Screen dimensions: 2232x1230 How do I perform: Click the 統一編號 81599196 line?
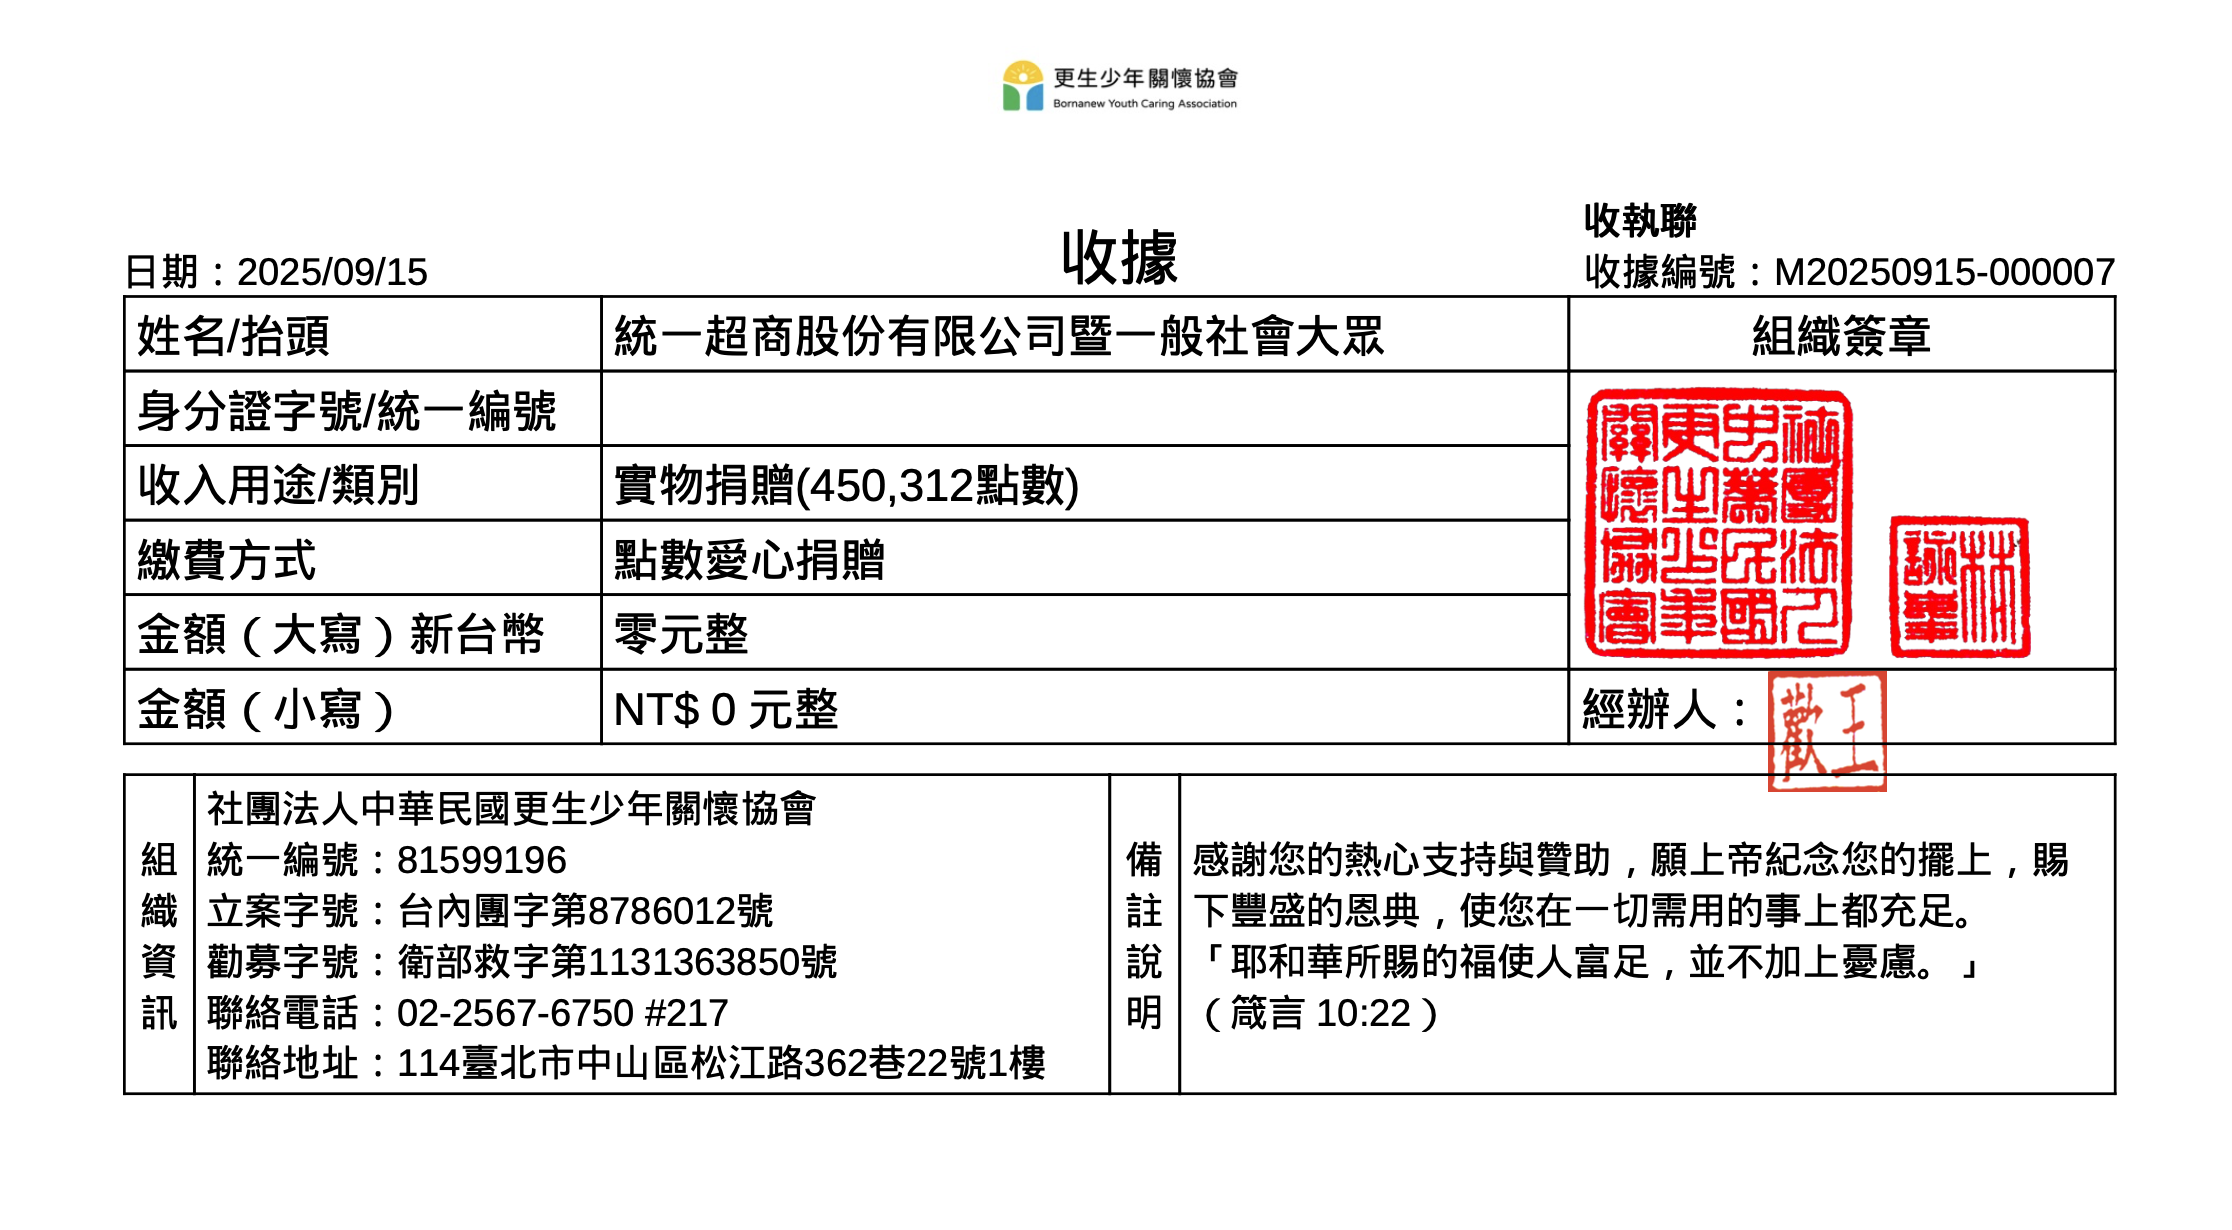386,860
